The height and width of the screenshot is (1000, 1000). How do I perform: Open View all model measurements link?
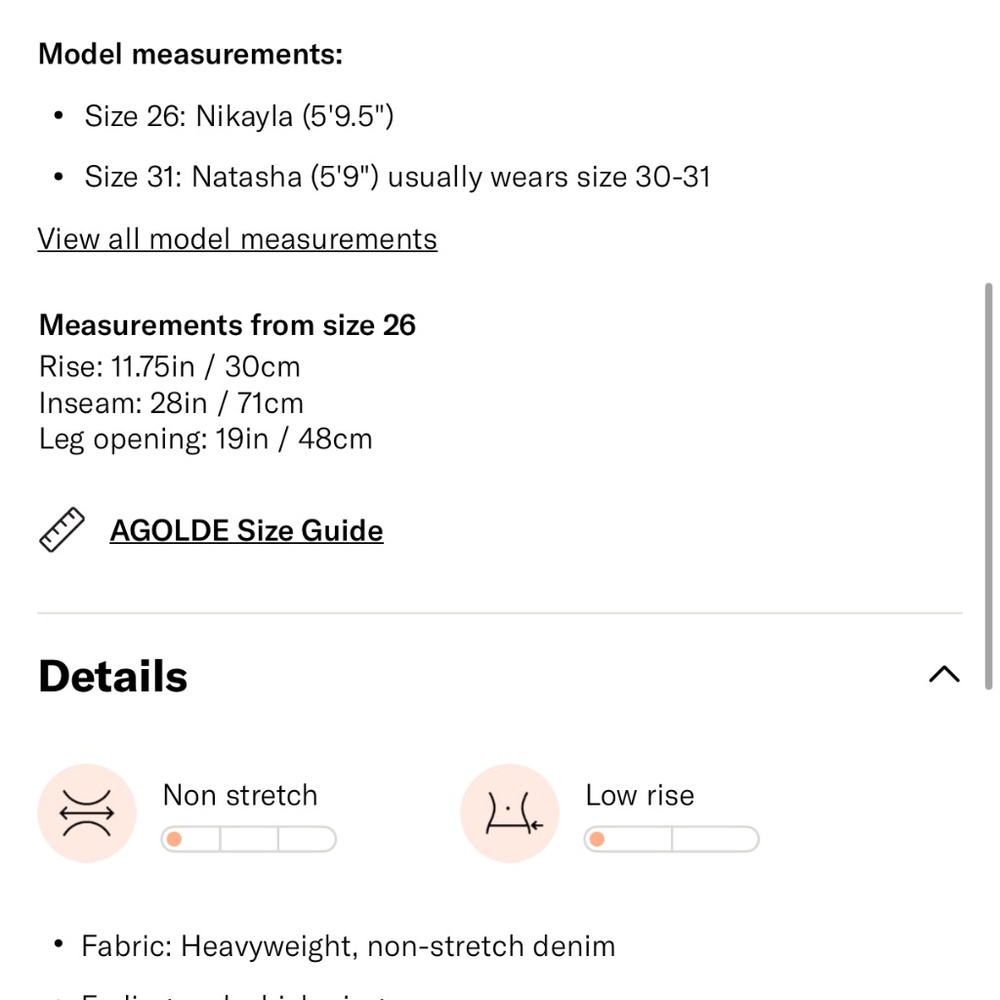point(237,239)
